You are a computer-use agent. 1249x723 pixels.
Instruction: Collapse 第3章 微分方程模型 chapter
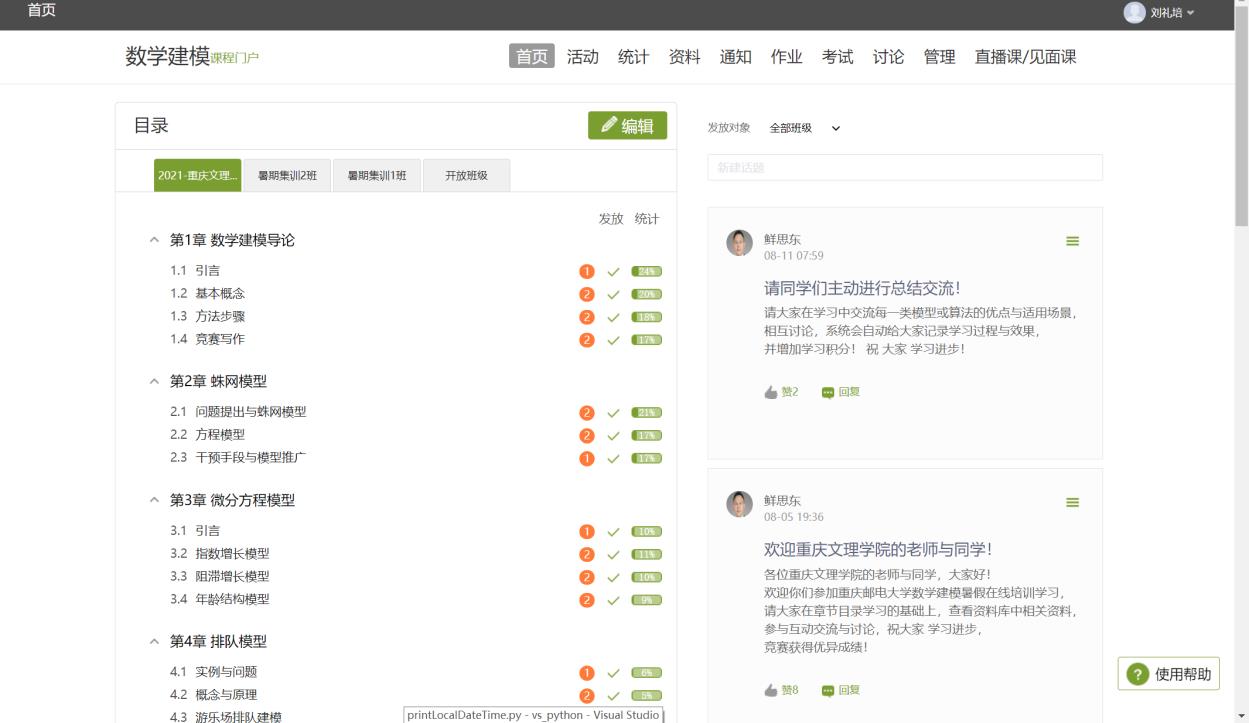coord(154,500)
